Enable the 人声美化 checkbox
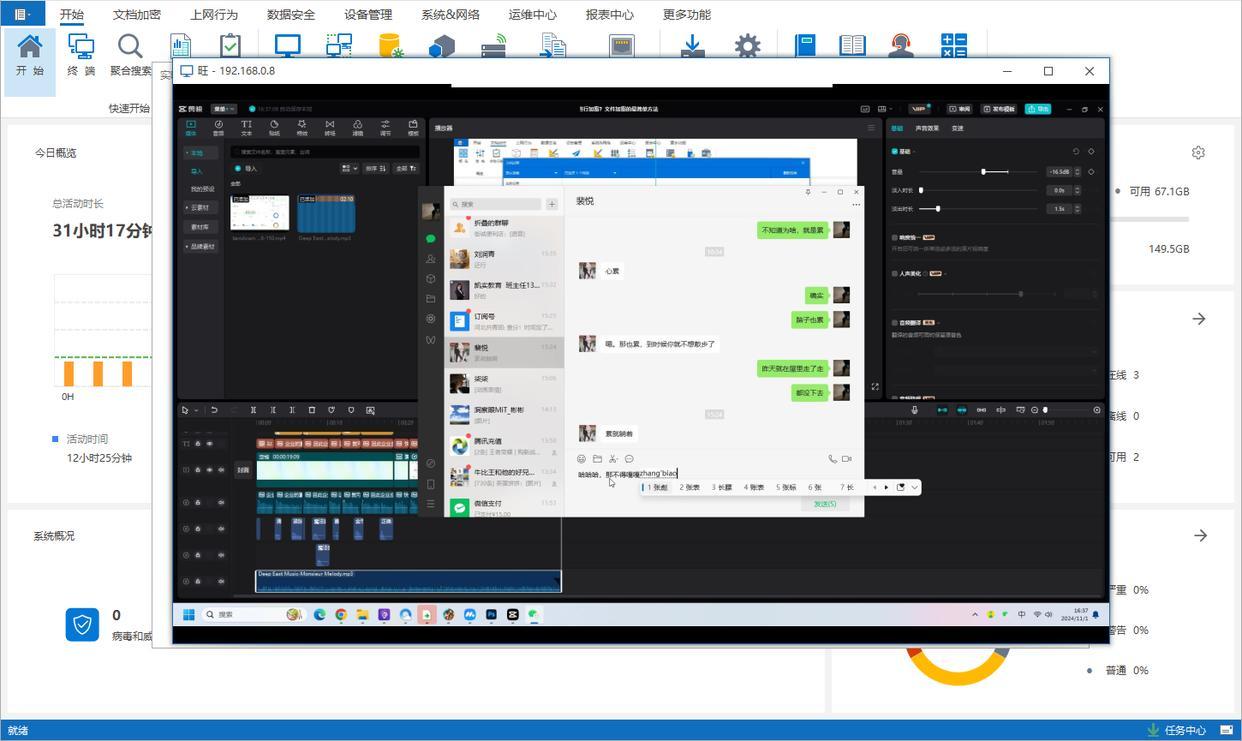 pyautogui.click(x=895, y=273)
